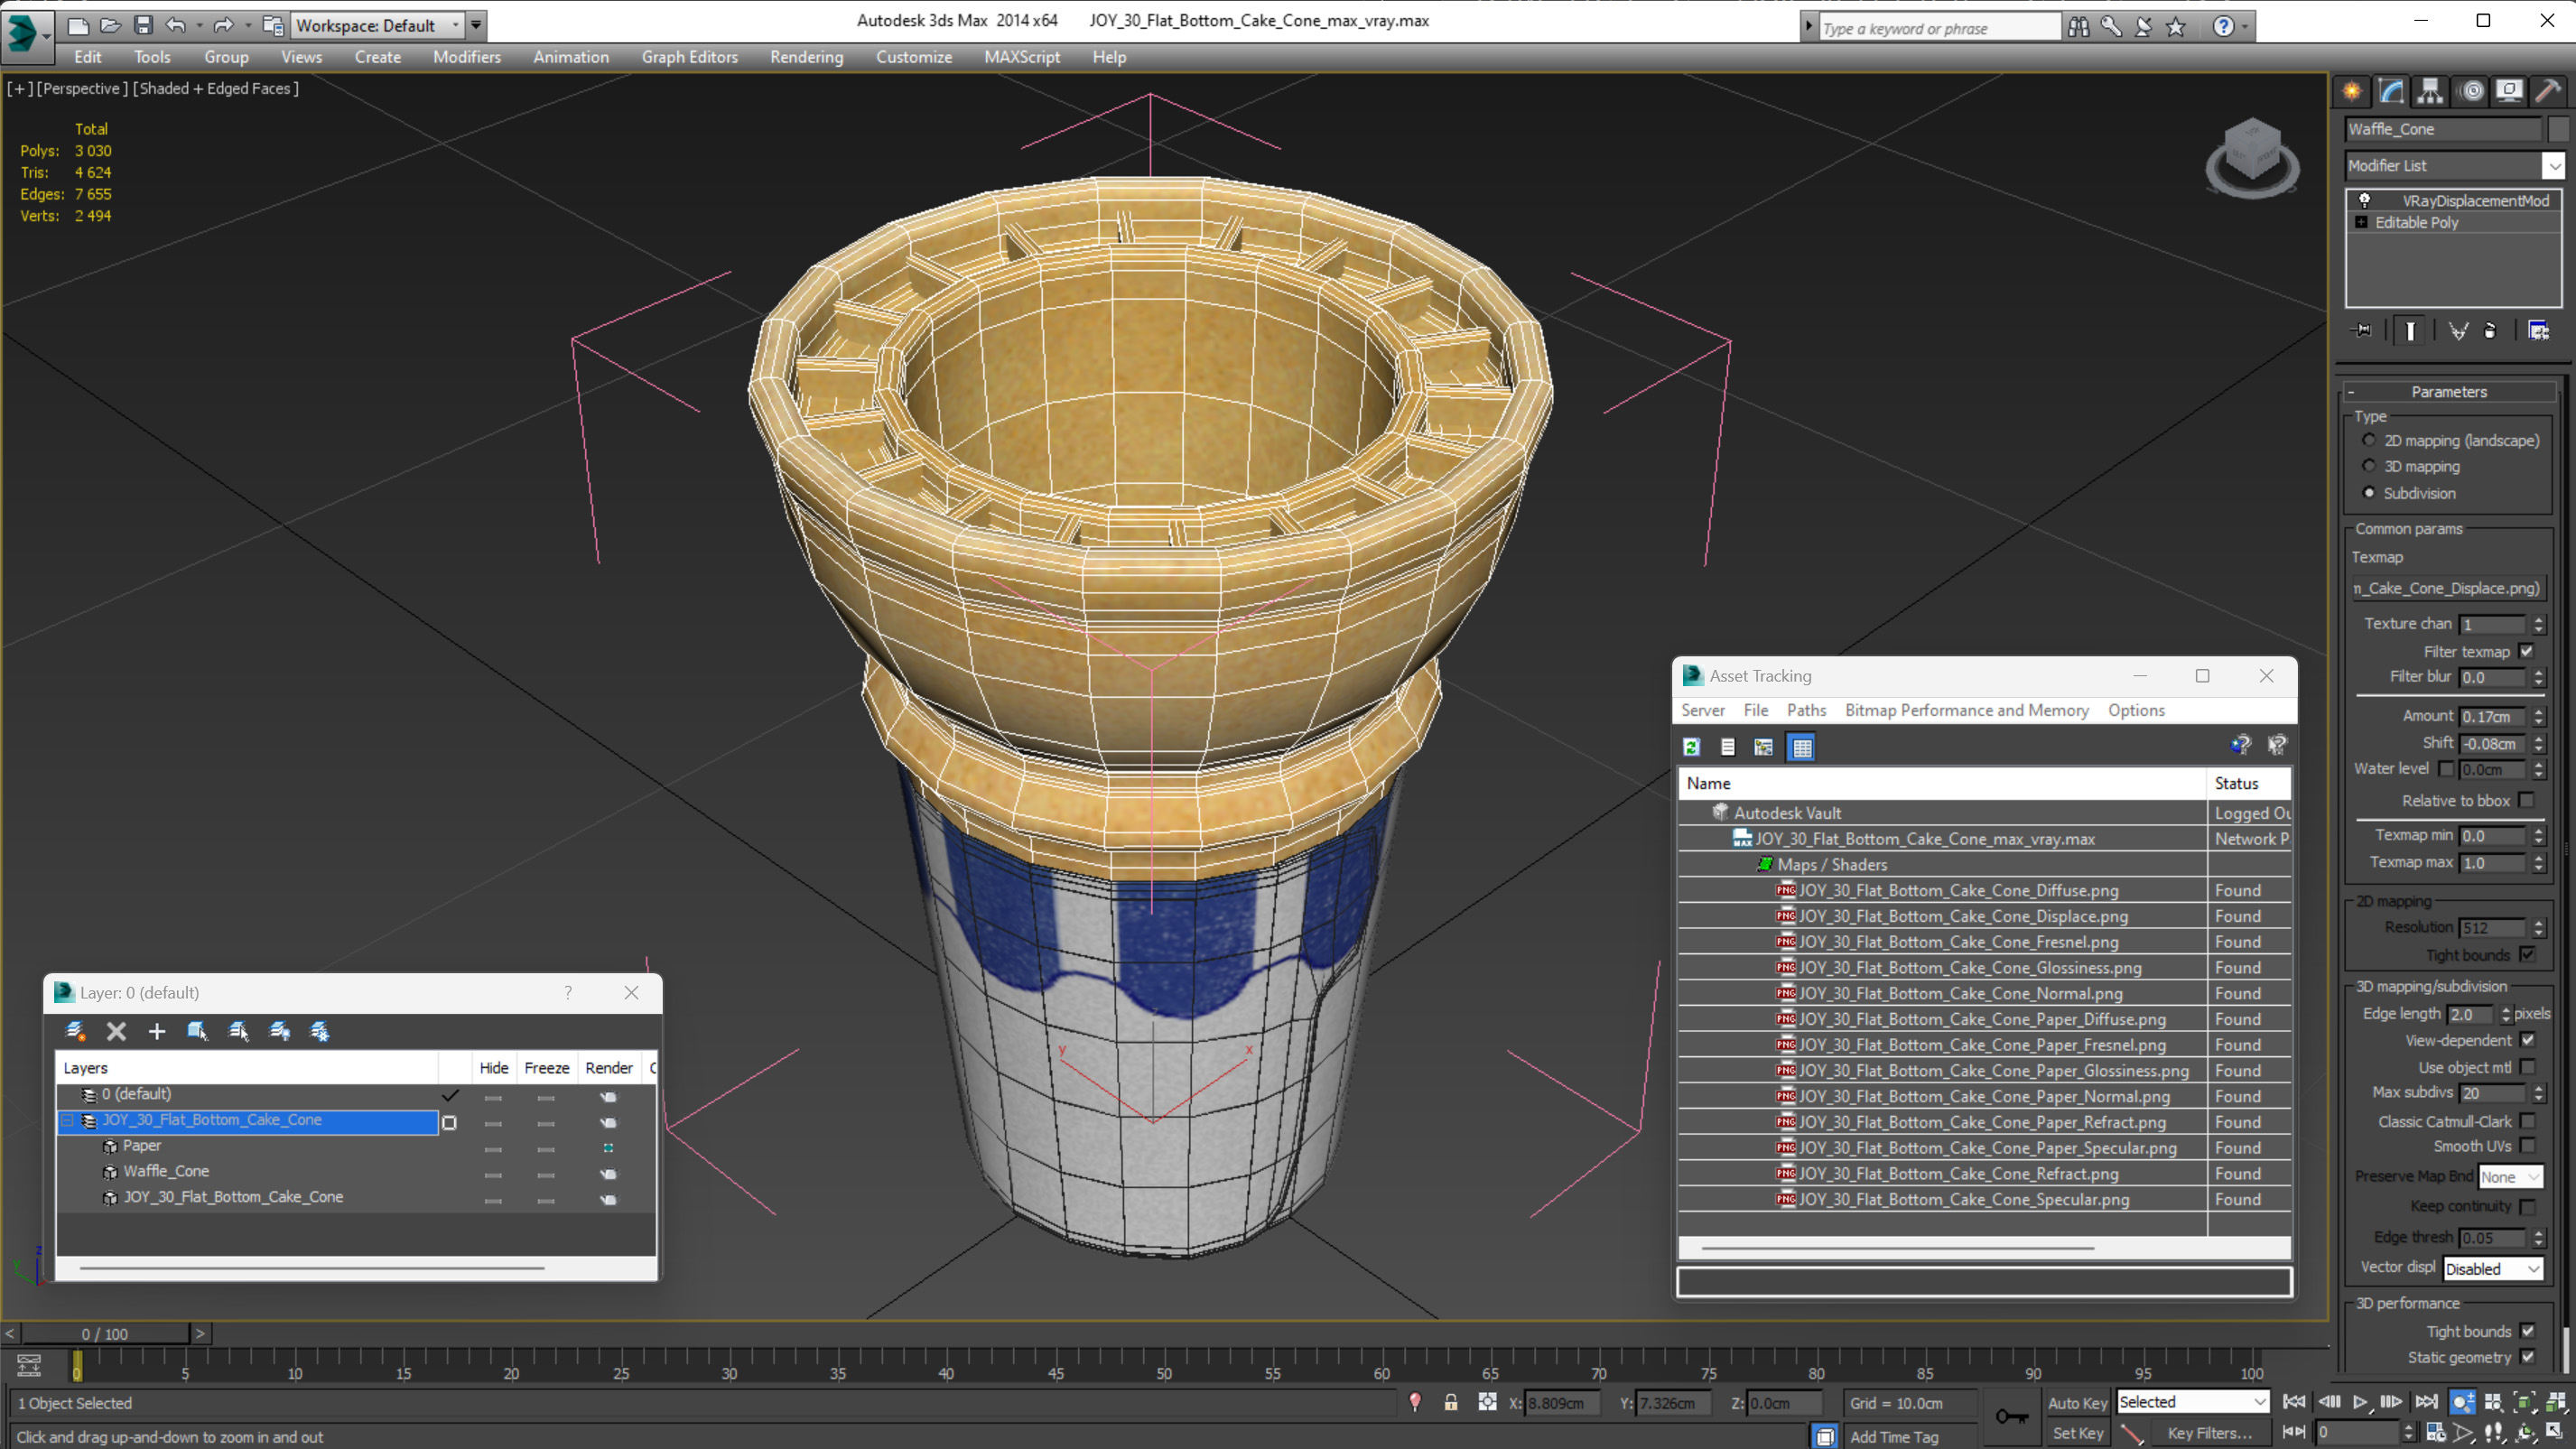Open the Rendering menu

[806, 57]
